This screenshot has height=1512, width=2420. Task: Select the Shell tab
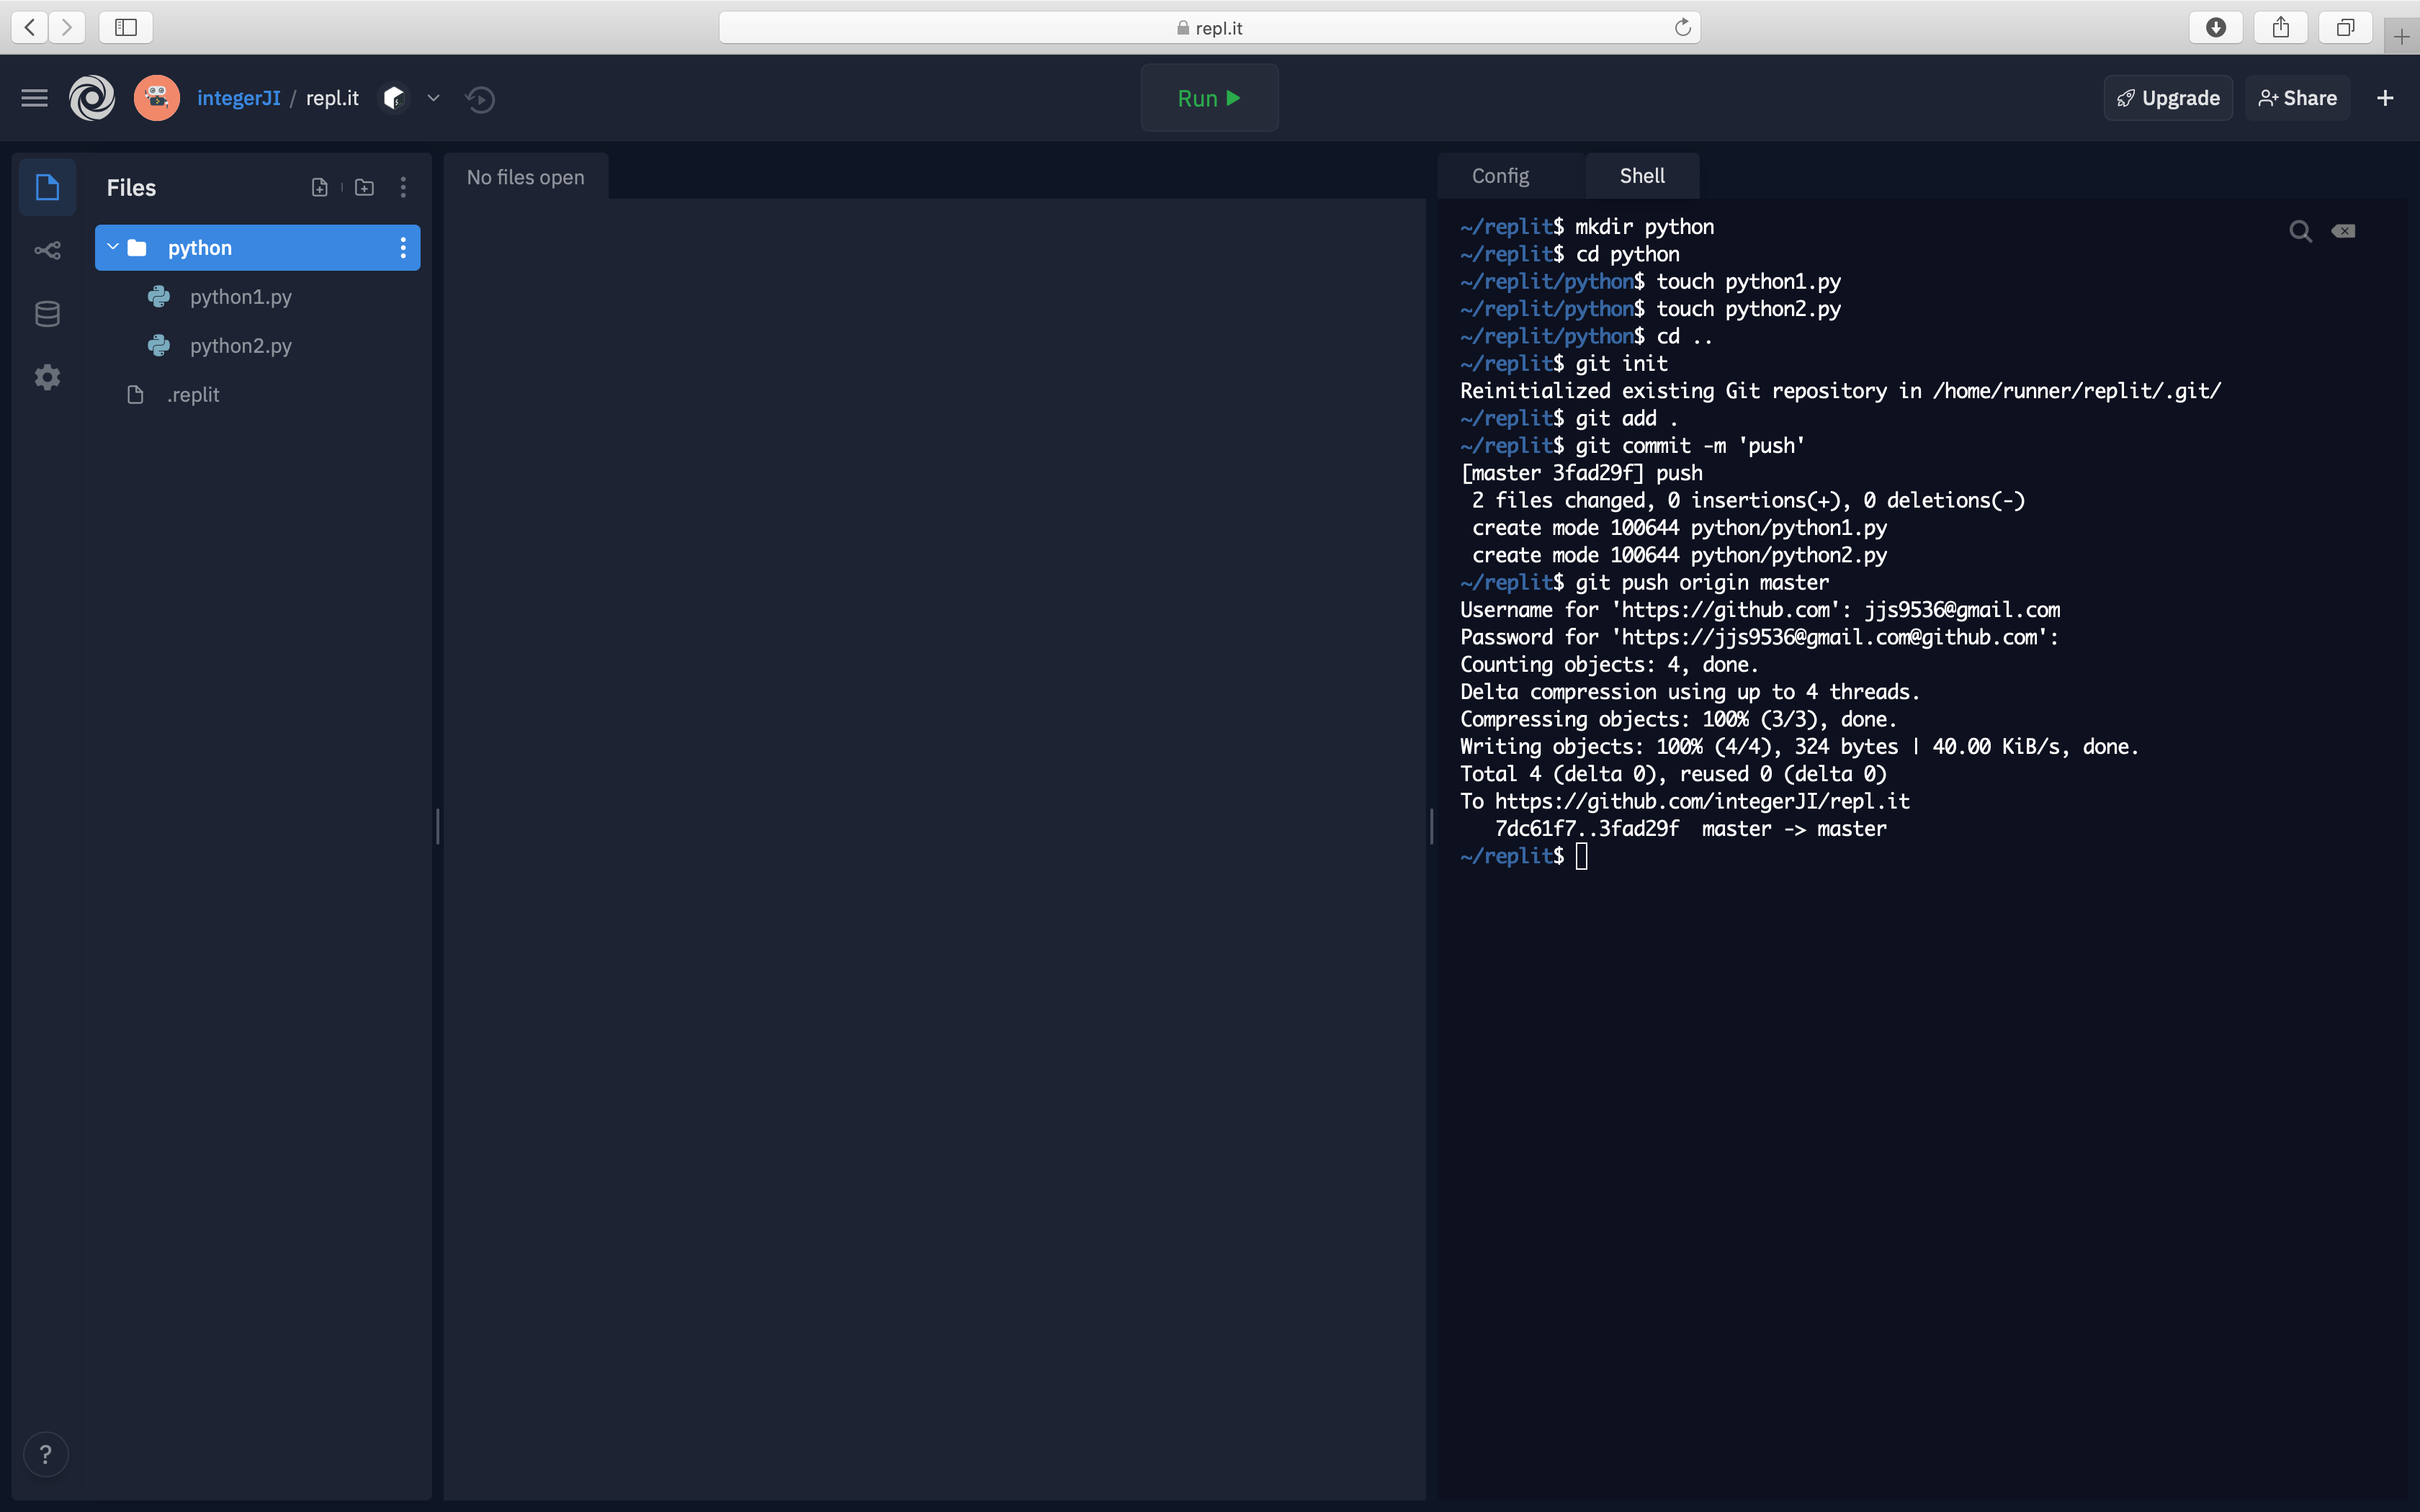[1641, 176]
